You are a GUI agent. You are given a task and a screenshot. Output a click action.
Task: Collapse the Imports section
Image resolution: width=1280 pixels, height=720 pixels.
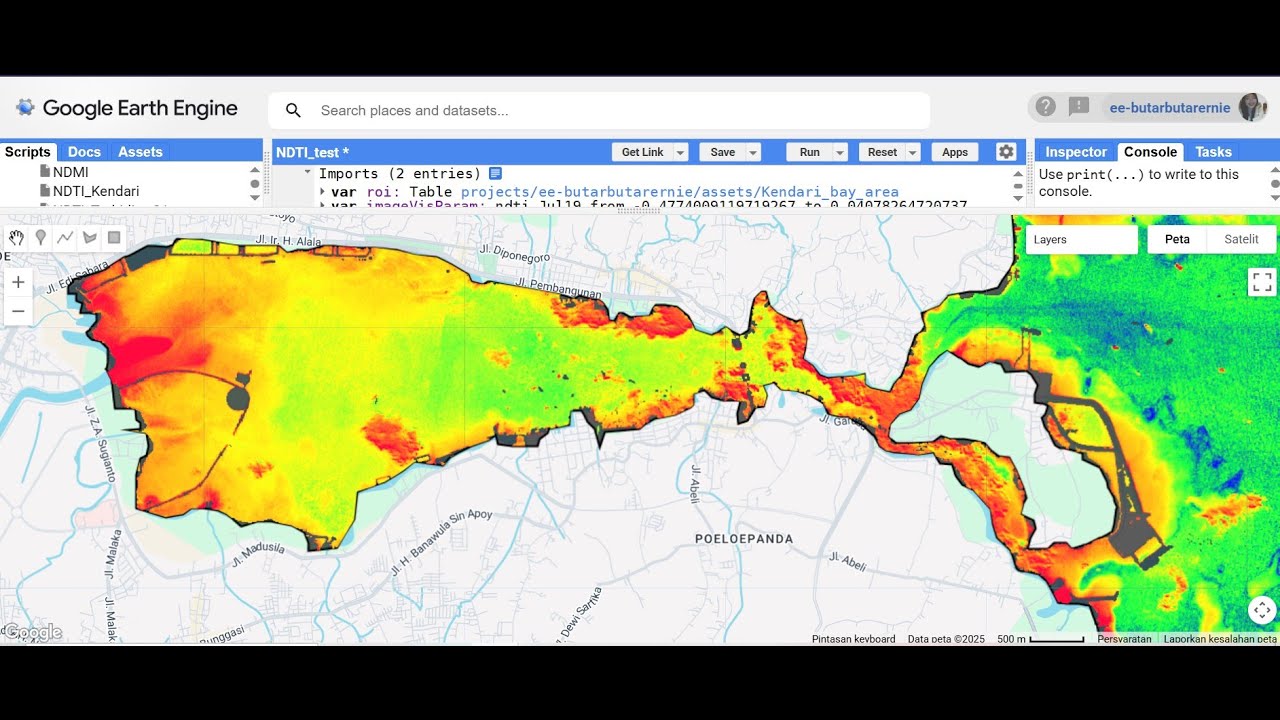[x=308, y=173]
